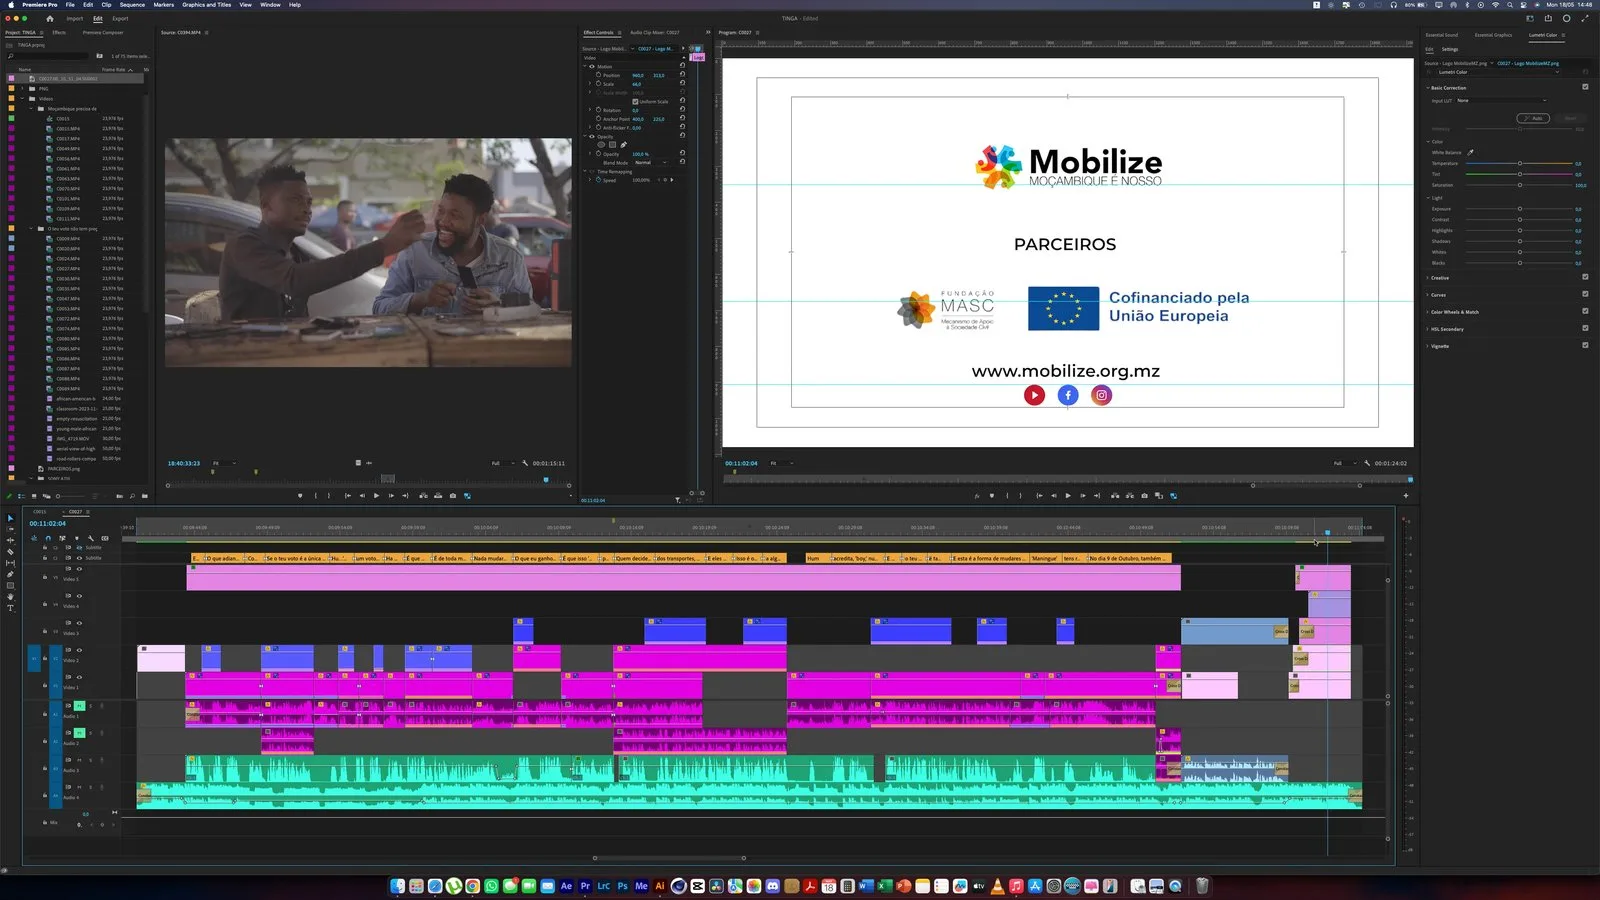Viewport: 1600px width, 900px height.
Task: Add marker in Source monitor
Action: (x=300, y=495)
